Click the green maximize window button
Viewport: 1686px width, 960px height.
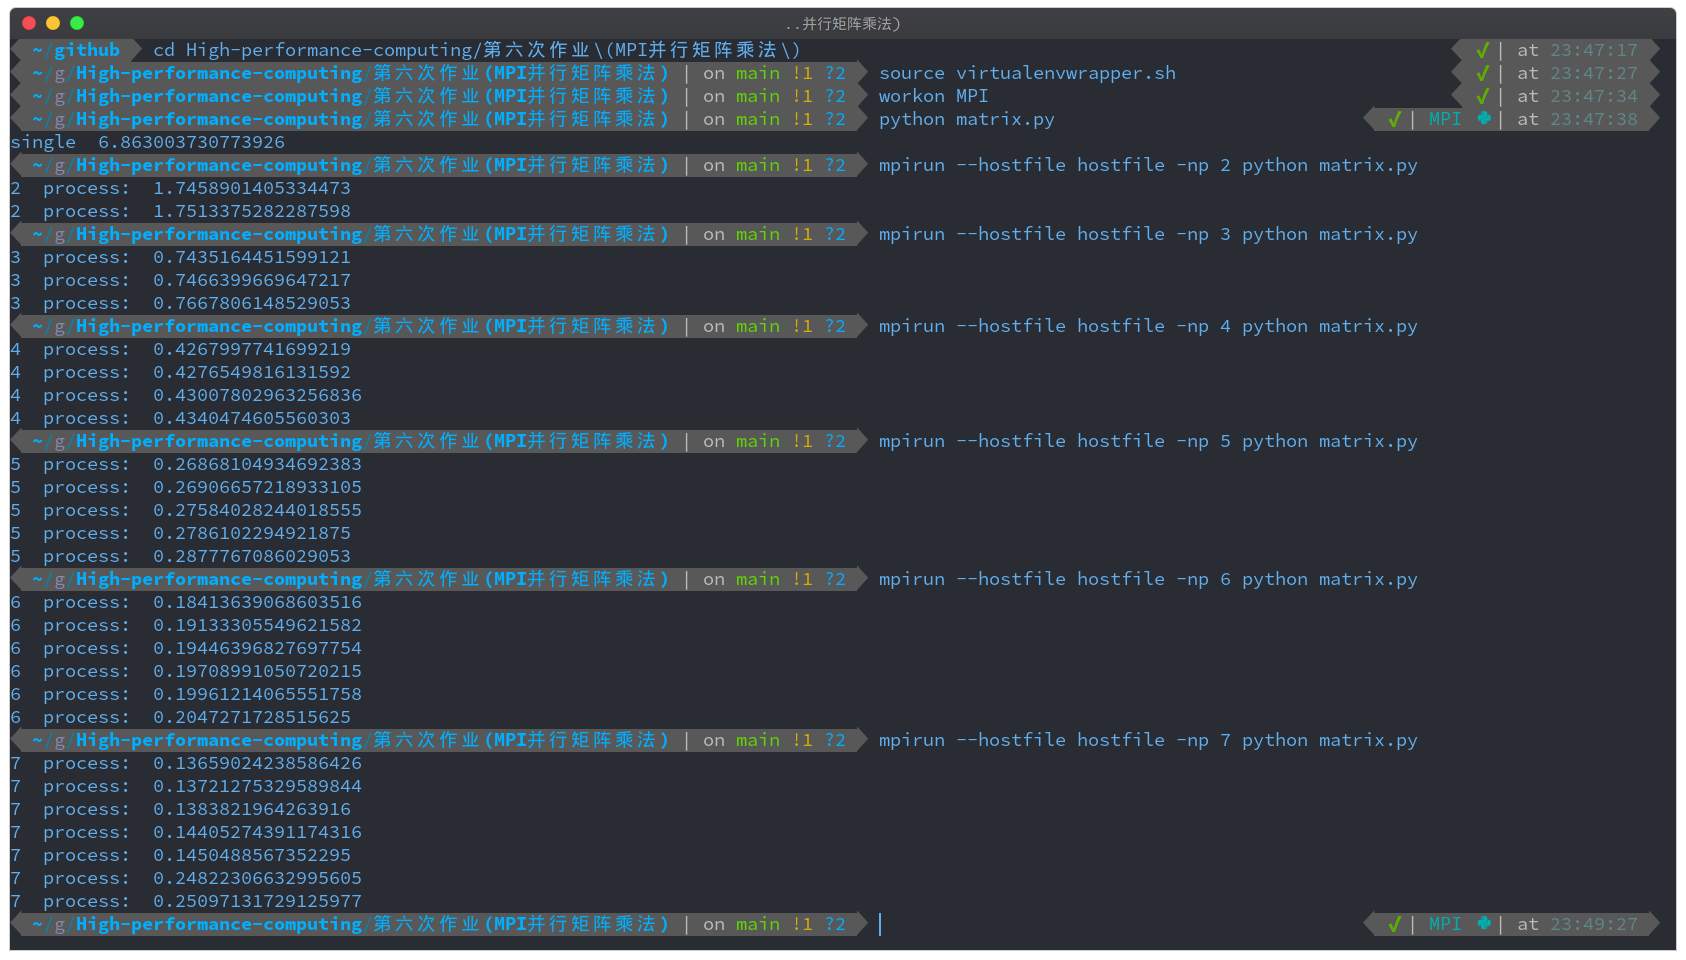pyautogui.click(x=77, y=23)
